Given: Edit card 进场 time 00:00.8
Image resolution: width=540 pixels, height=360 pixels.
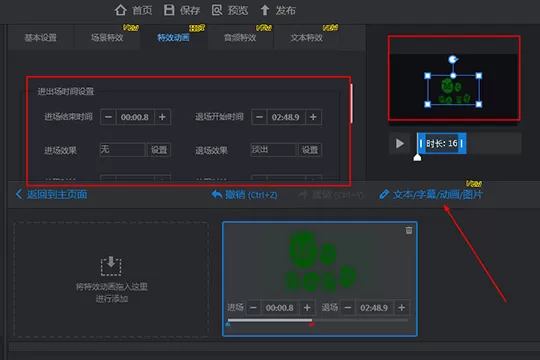Looking at the screenshot, I should pos(280,308).
